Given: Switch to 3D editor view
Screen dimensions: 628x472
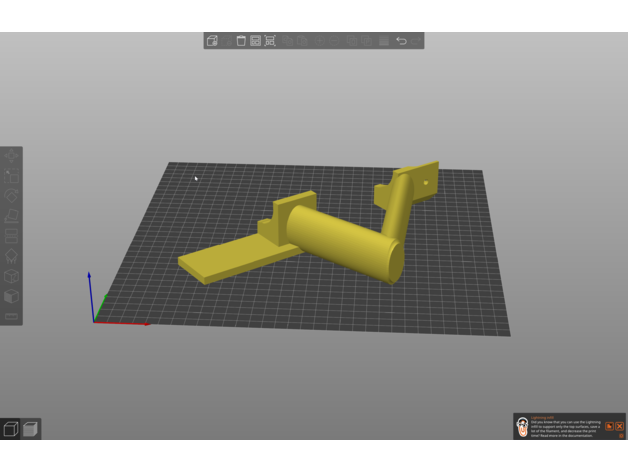Looking at the screenshot, I should [11, 429].
